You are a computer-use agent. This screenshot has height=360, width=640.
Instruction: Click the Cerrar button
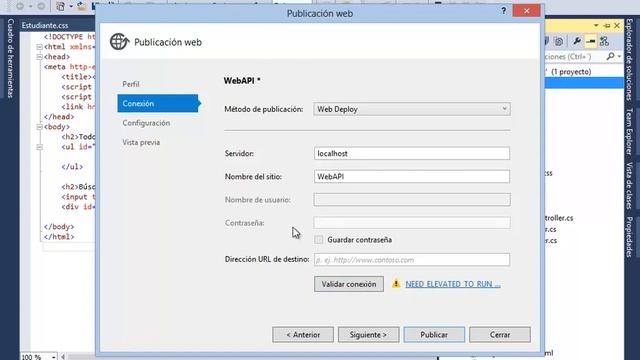point(500,335)
